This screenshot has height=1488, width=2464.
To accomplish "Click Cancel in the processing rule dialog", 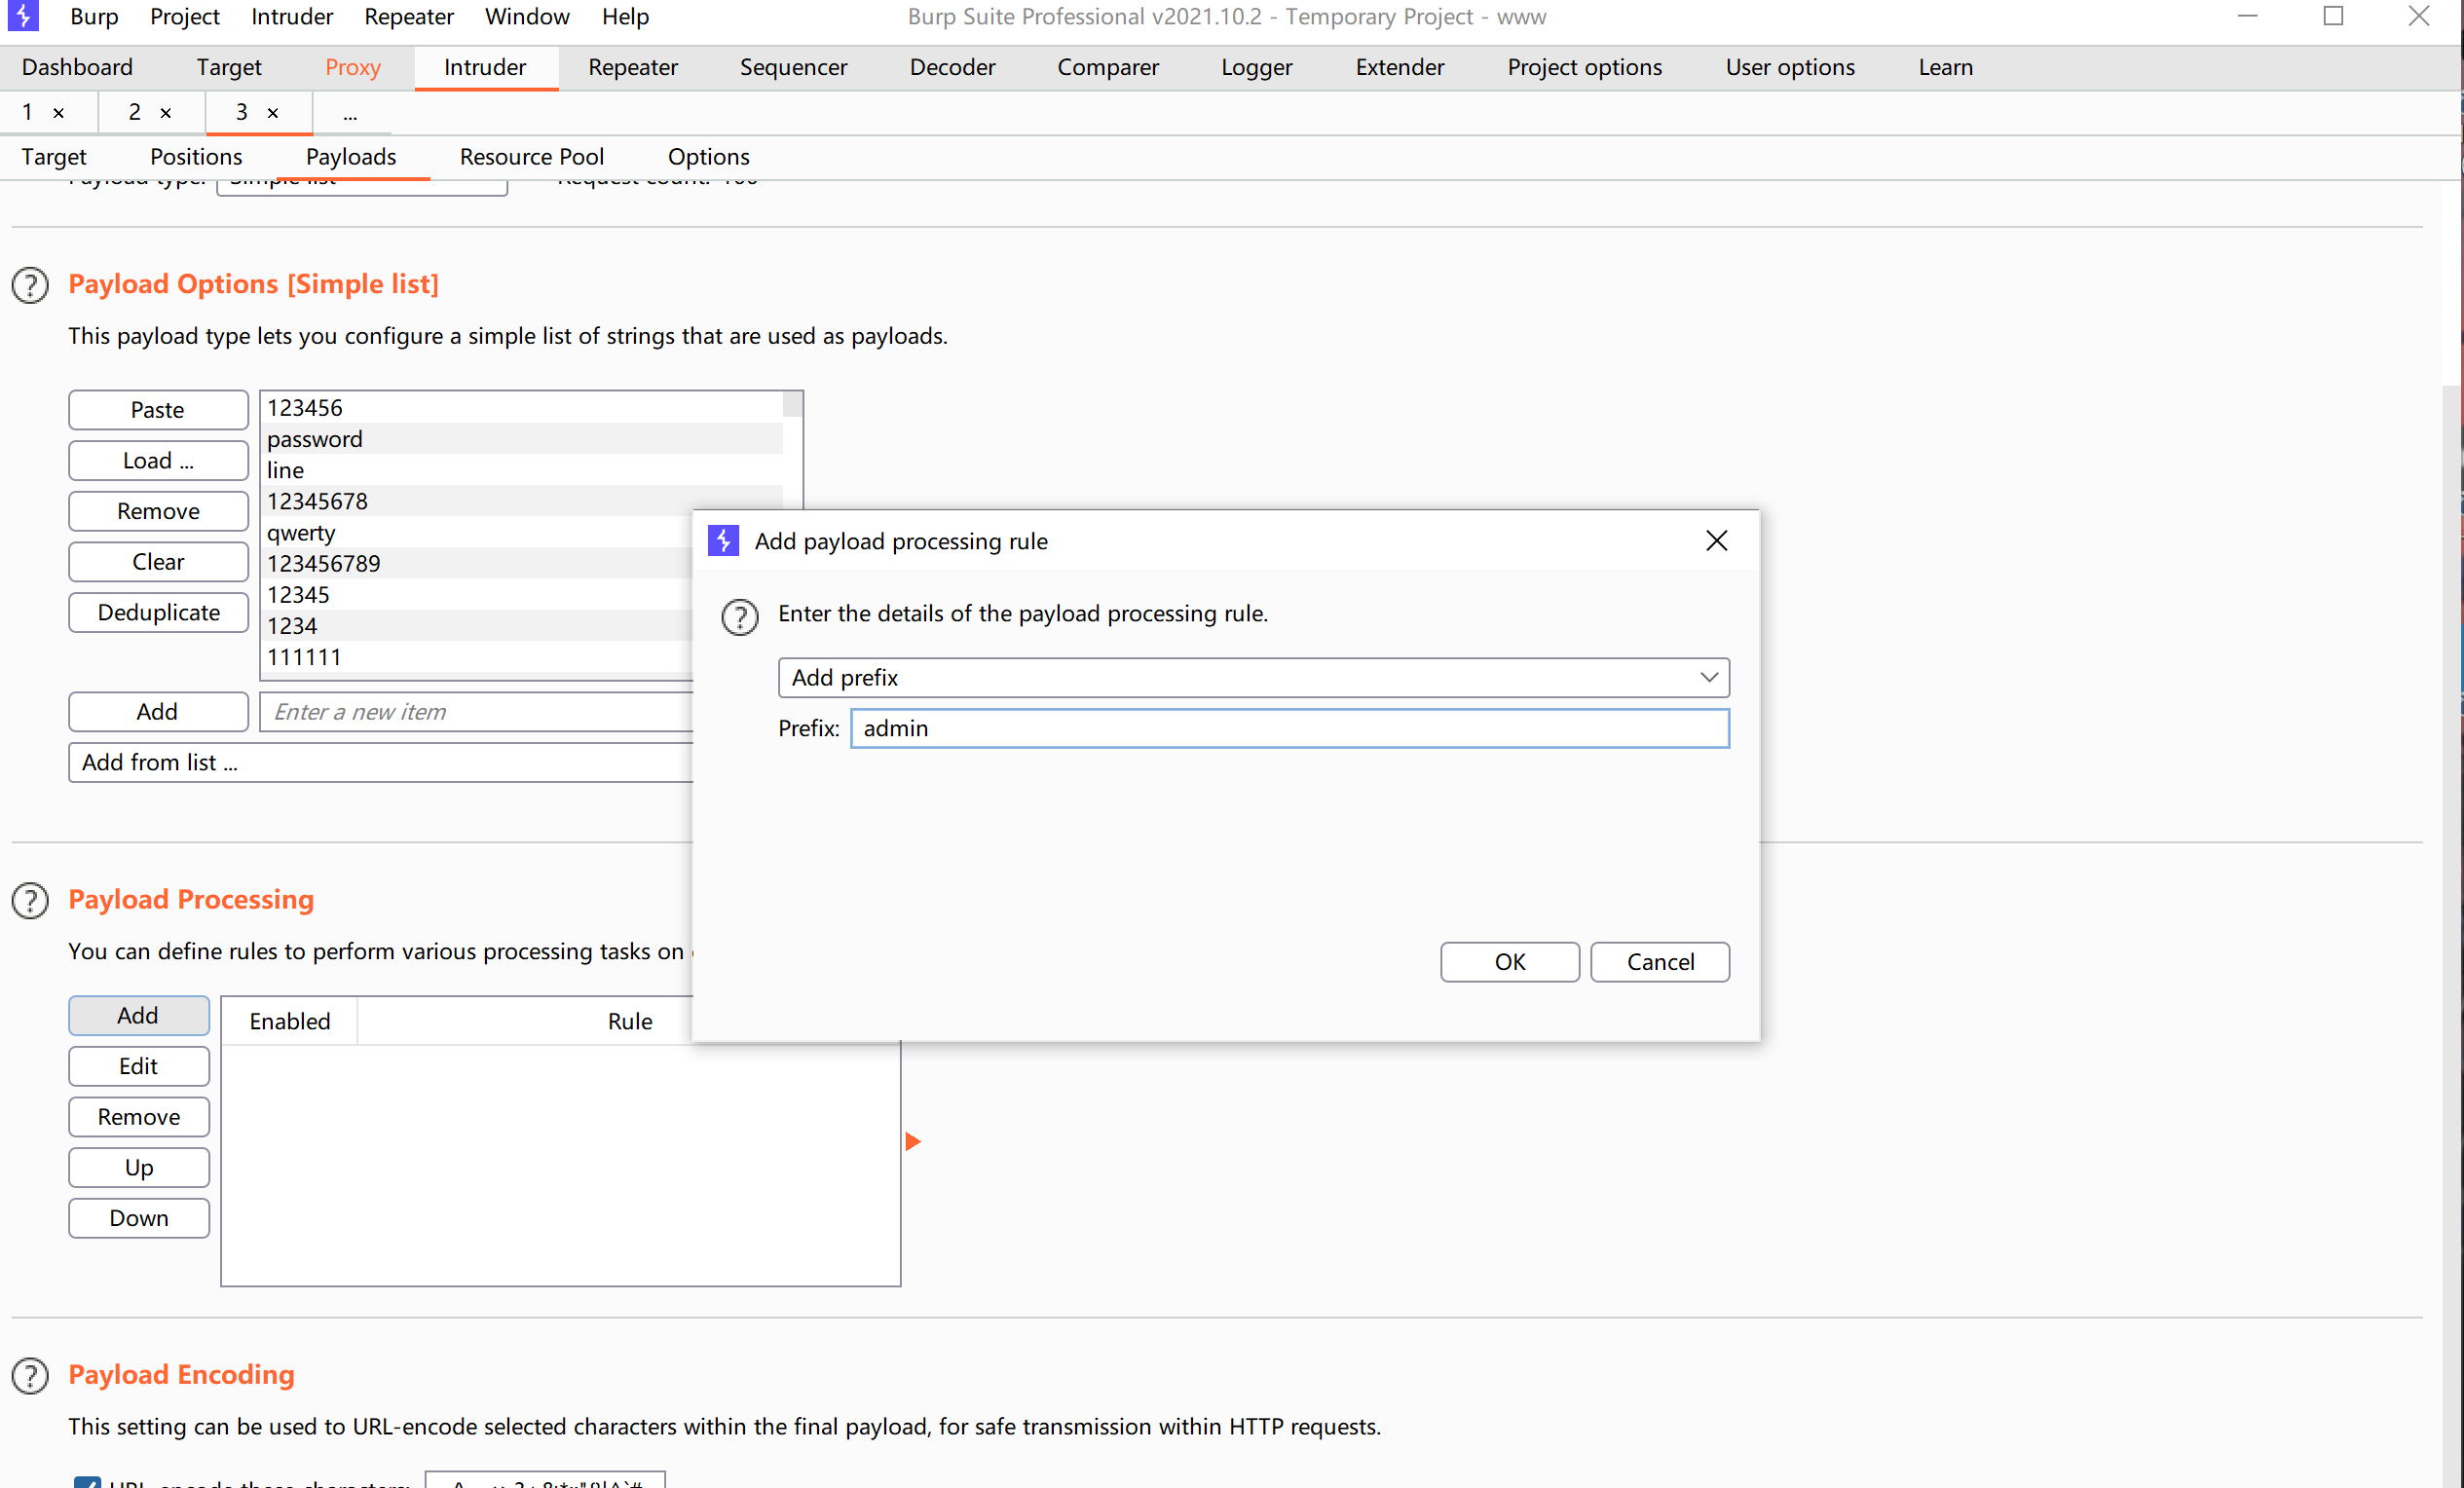I will (1660, 962).
